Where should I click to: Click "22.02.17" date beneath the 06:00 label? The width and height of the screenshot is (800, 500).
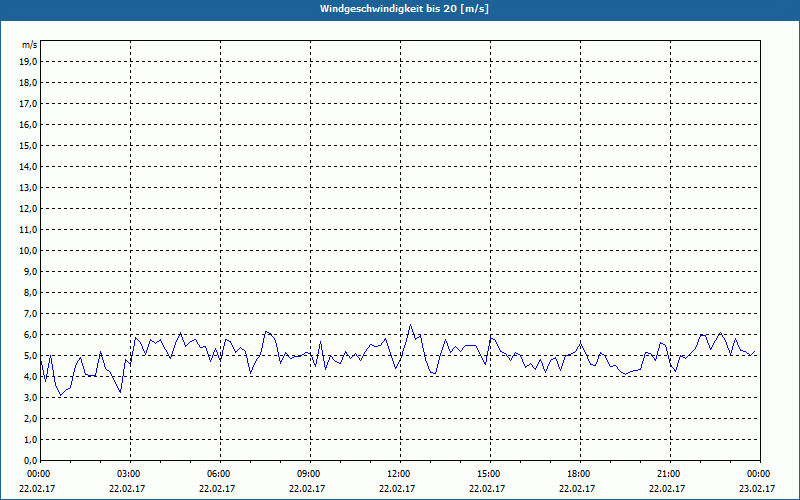click(x=217, y=488)
